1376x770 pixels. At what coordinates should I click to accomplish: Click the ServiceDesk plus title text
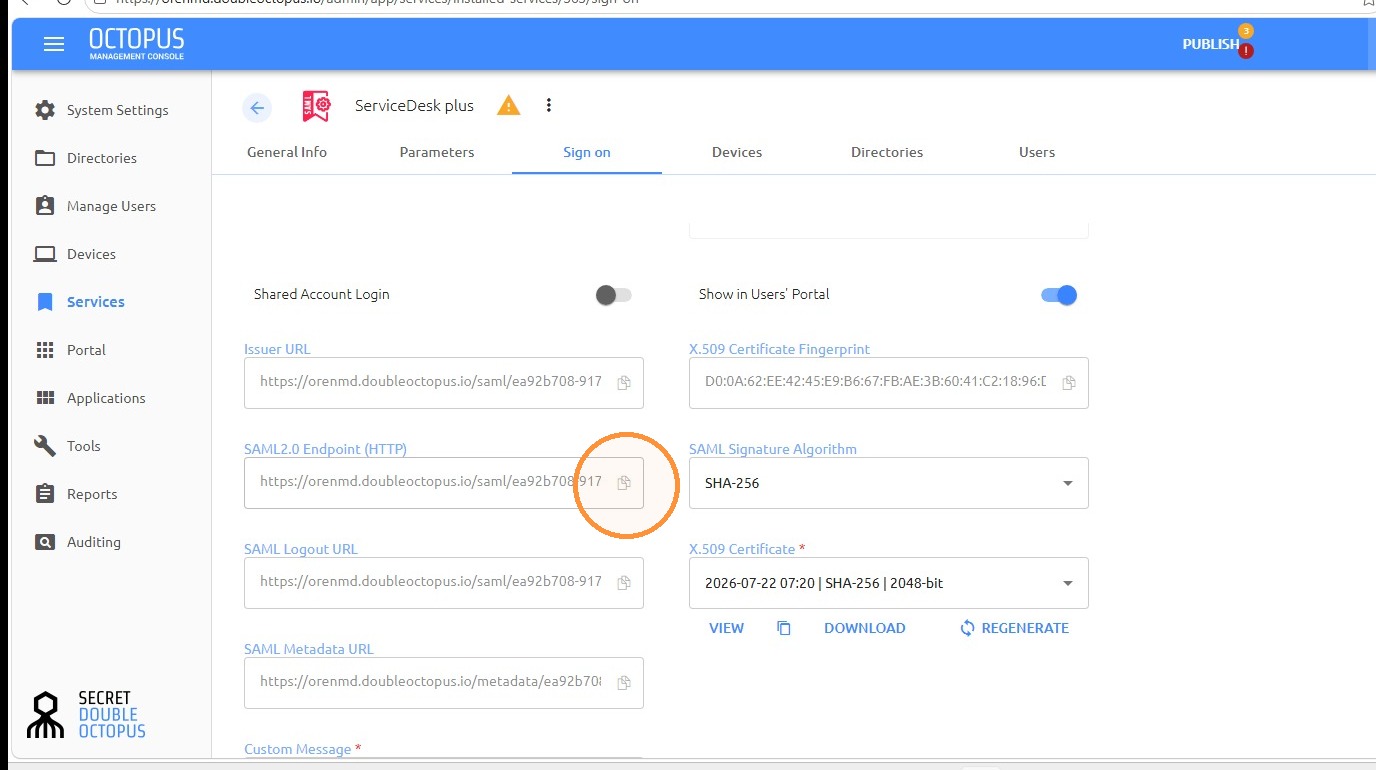(414, 106)
